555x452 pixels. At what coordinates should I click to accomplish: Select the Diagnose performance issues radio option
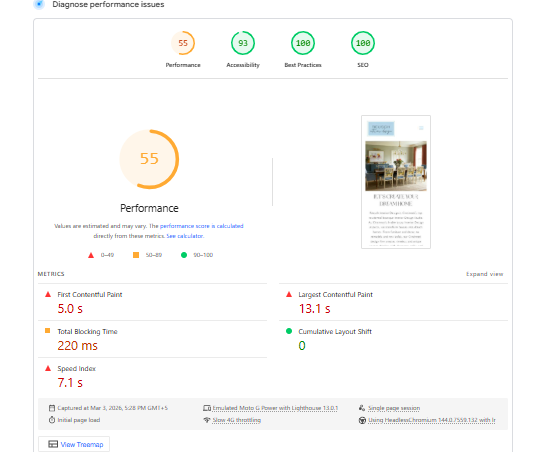pos(39,4)
